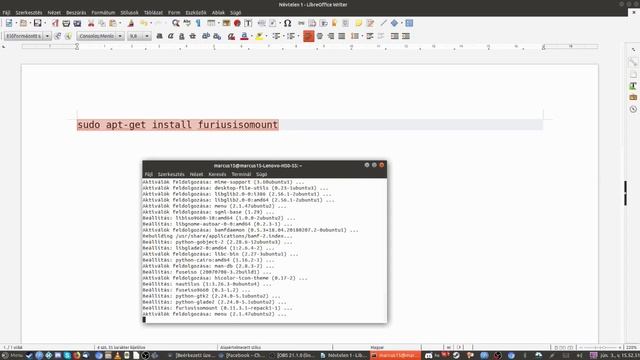Toggle formatting marks pilcrow icon
Image resolution: width=640 pixels, height=360 pixels.
coord(198,23)
